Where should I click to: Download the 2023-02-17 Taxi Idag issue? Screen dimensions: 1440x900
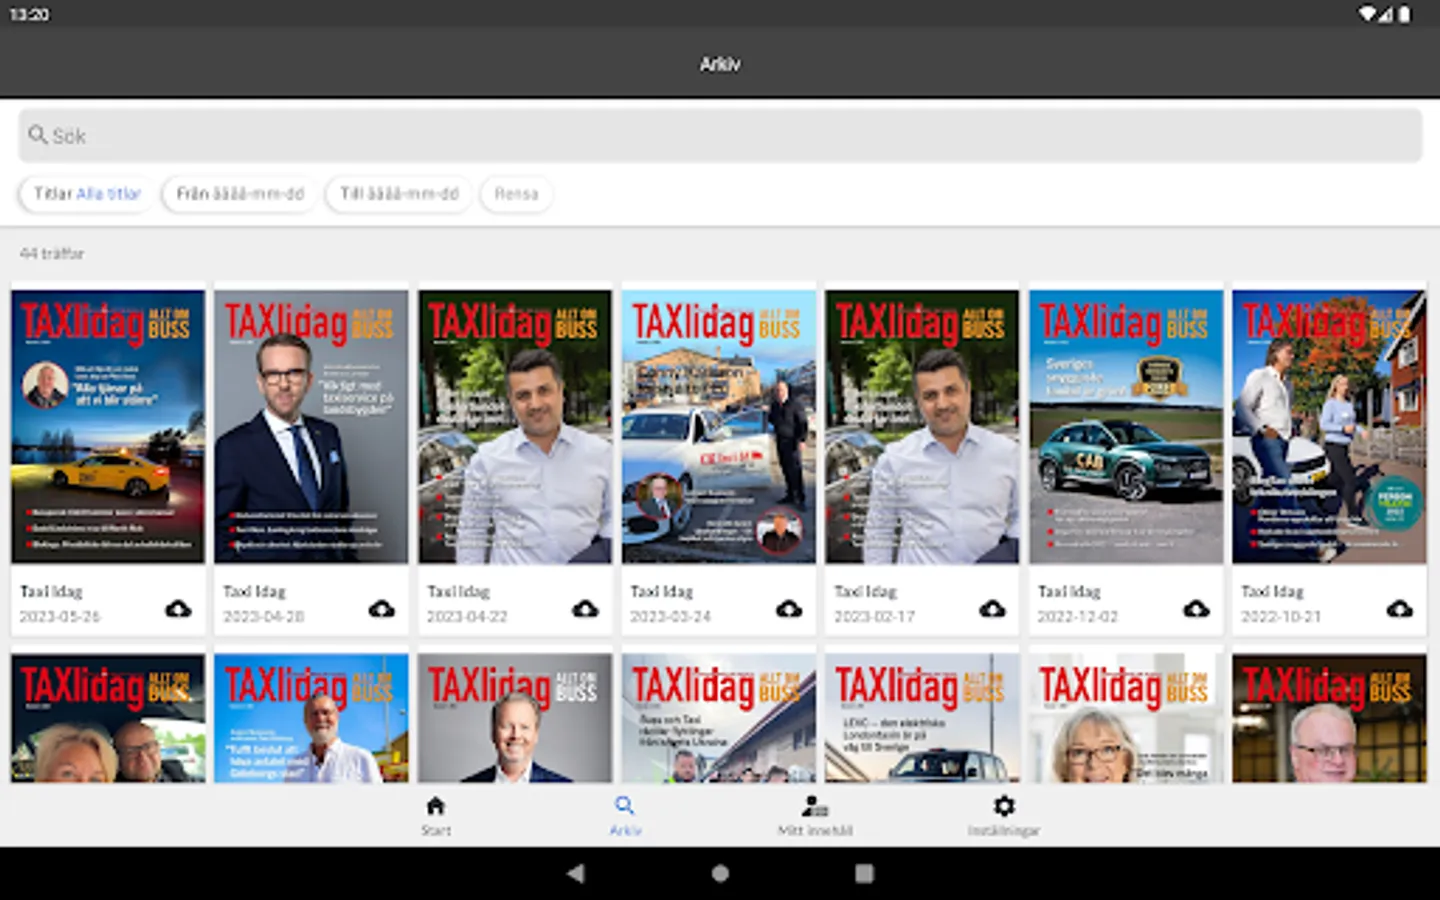point(992,608)
